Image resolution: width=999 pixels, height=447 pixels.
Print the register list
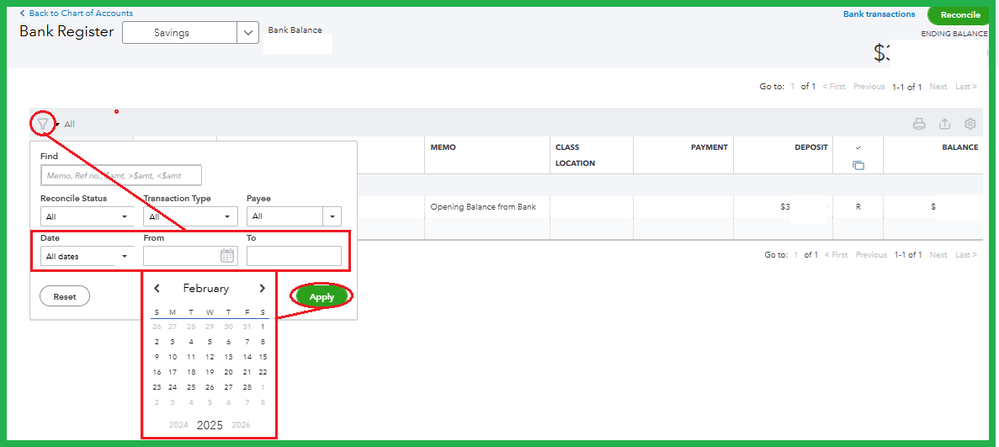[x=919, y=124]
